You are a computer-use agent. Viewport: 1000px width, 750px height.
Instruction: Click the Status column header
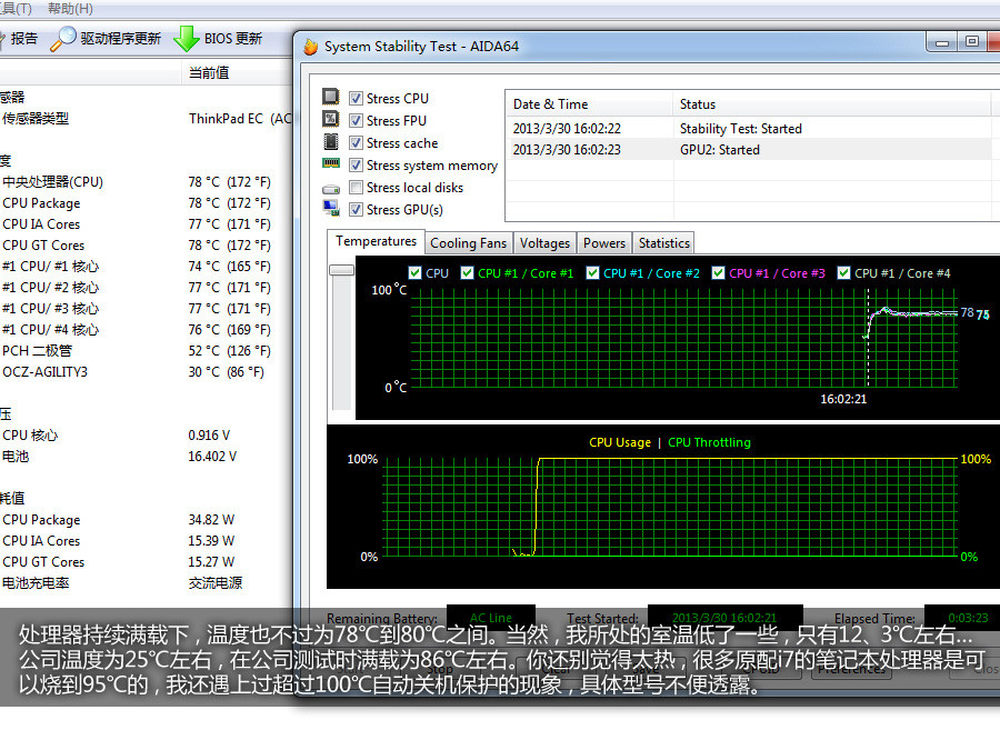(x=832, y=104)
